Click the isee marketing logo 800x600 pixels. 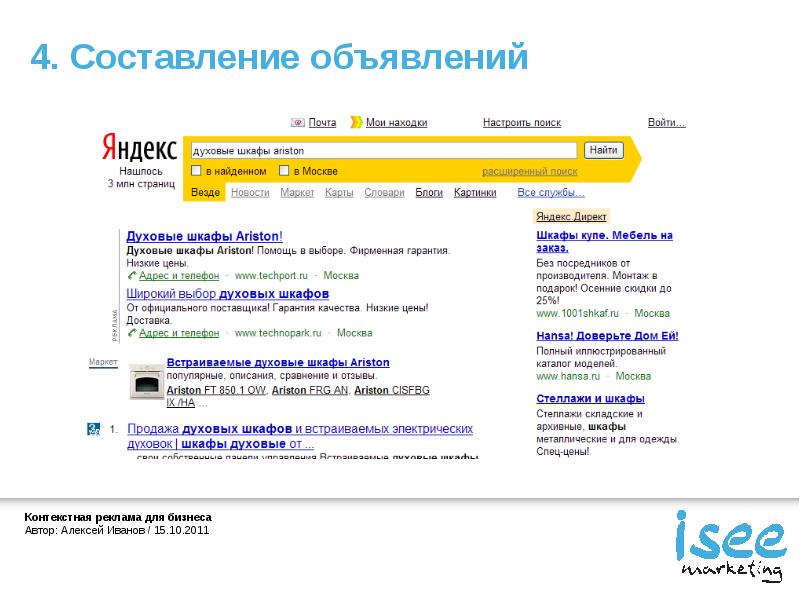click(728, 546)
